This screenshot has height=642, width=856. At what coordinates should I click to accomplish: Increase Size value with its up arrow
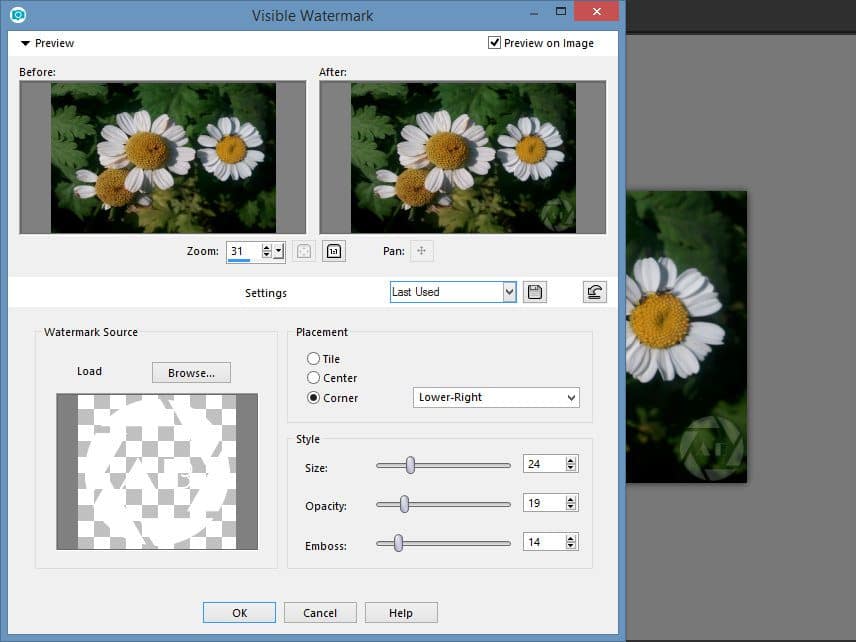[571, 459]
